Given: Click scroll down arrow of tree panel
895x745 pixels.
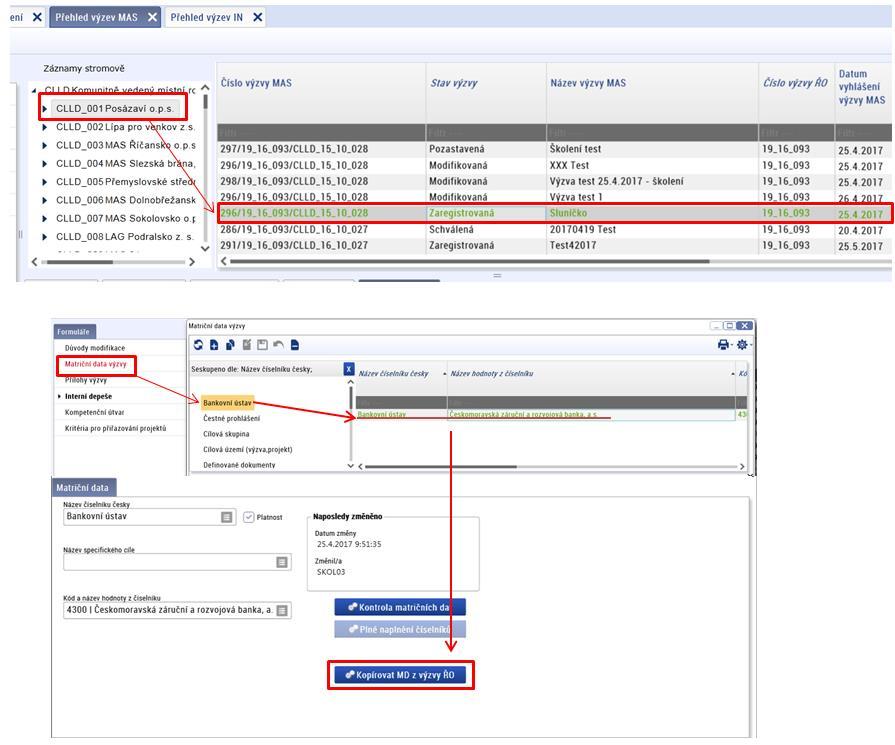Looking at the screenshot, I should coord(205,249).
